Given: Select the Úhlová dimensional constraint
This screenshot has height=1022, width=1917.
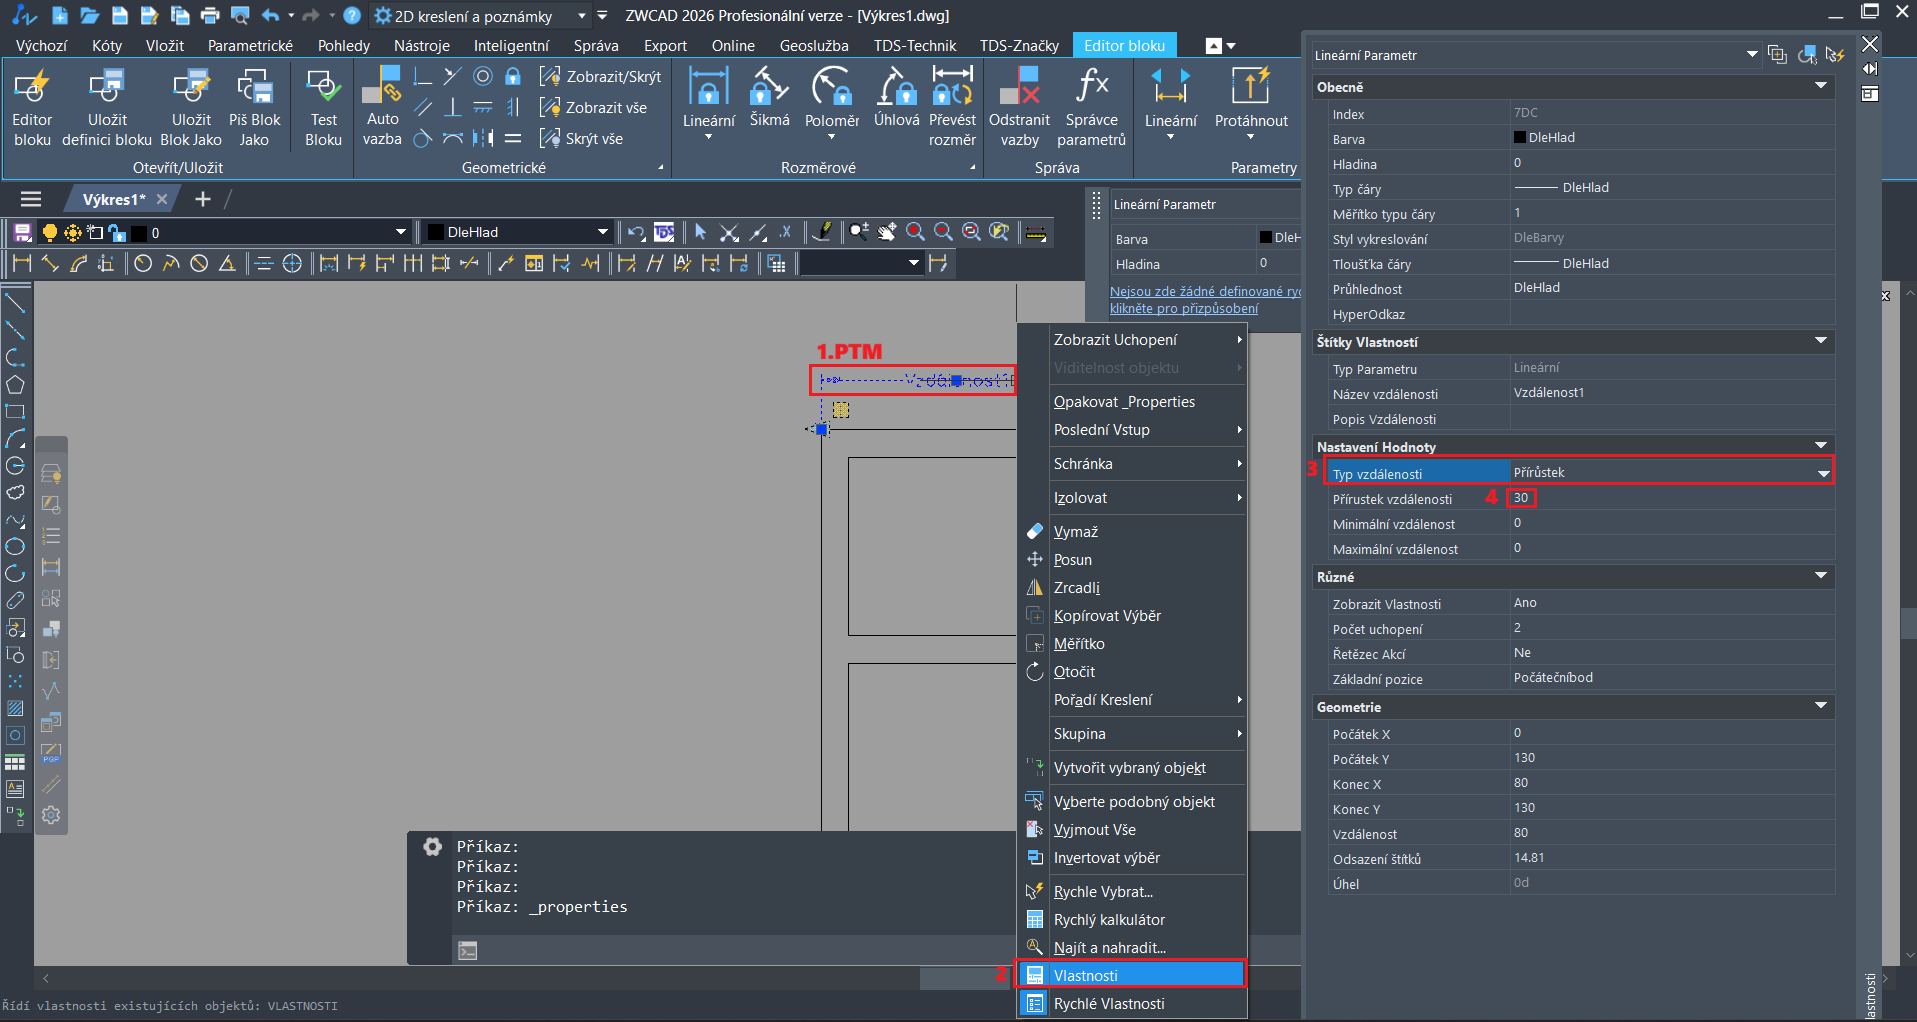Looking at the screenshot, I should tap(896, 98).
